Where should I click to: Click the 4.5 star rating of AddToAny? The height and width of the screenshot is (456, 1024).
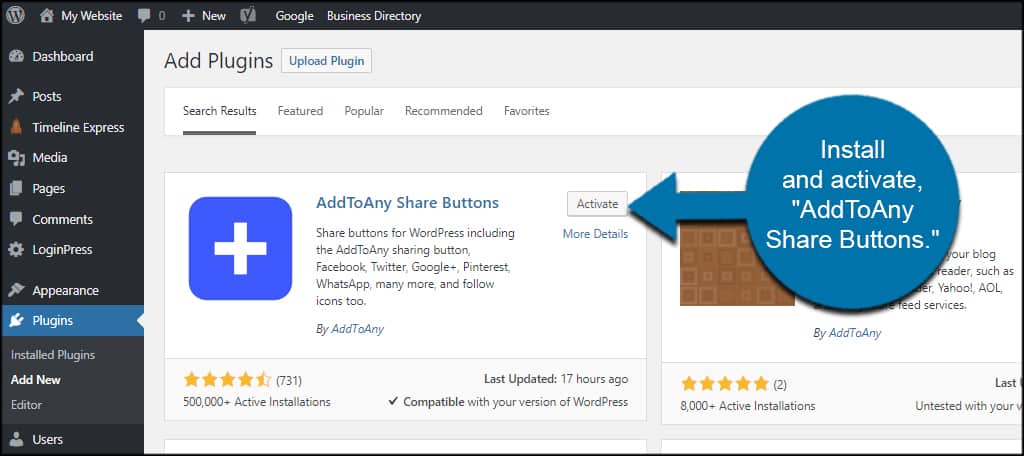227,380
